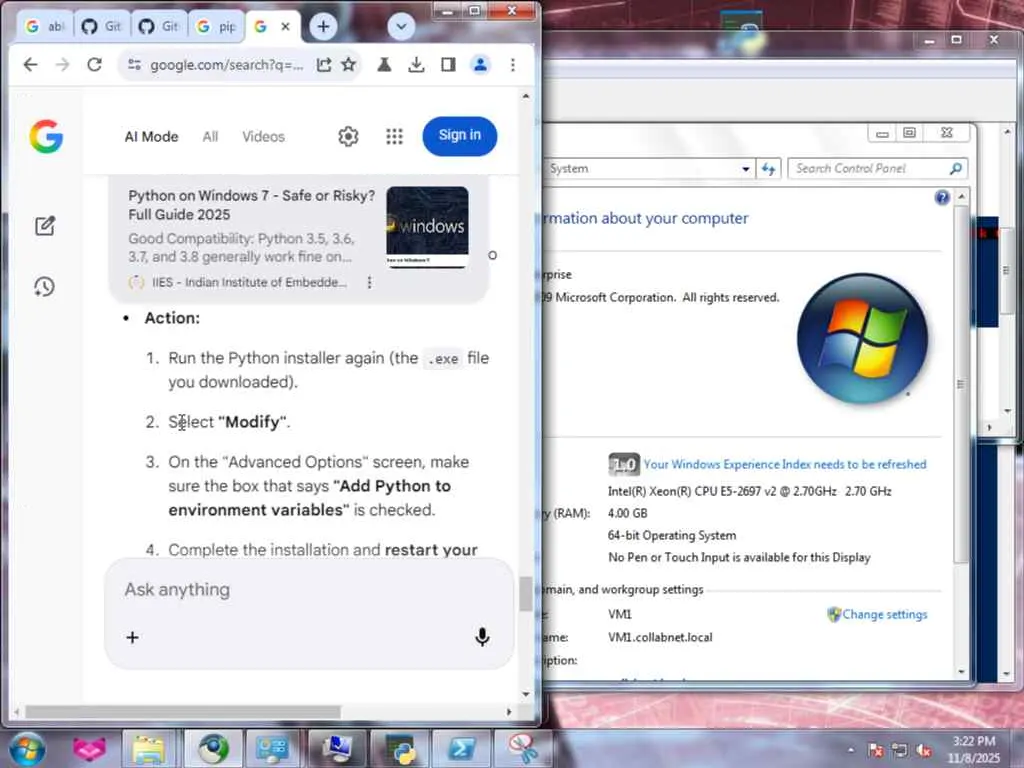Toggle Chrome side panel icon

coord(448,64)
